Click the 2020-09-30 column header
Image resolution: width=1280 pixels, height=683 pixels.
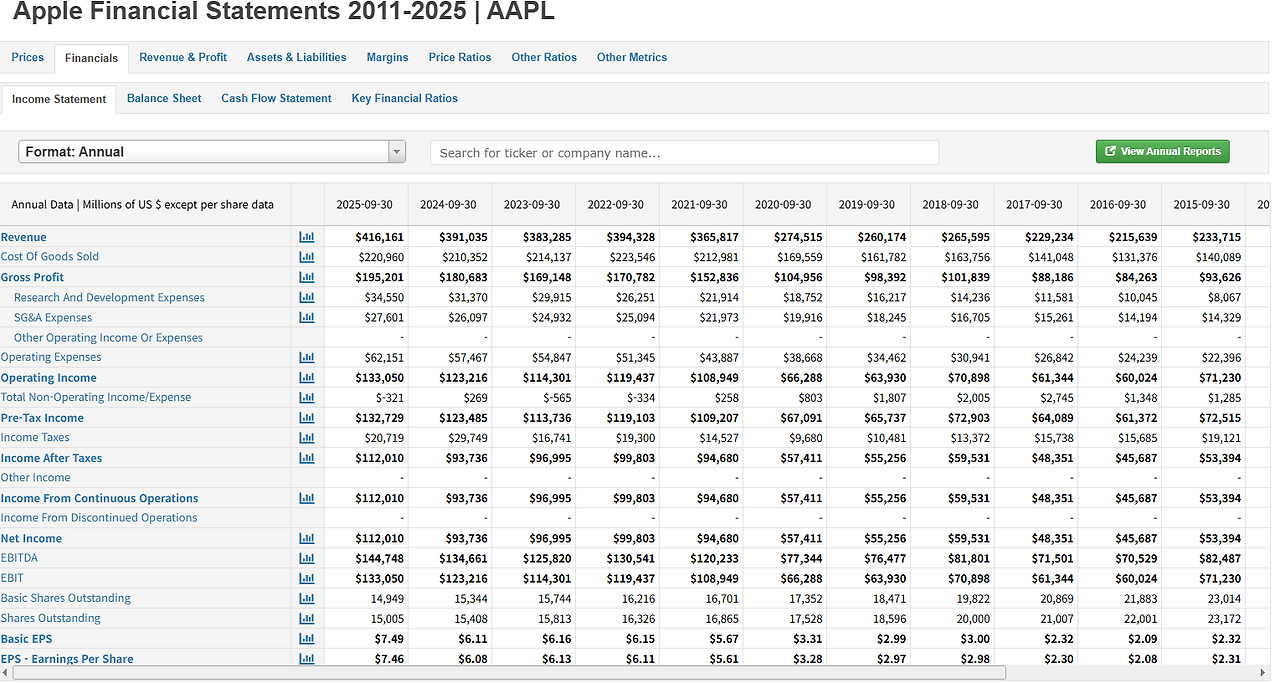tap(783, 204)
